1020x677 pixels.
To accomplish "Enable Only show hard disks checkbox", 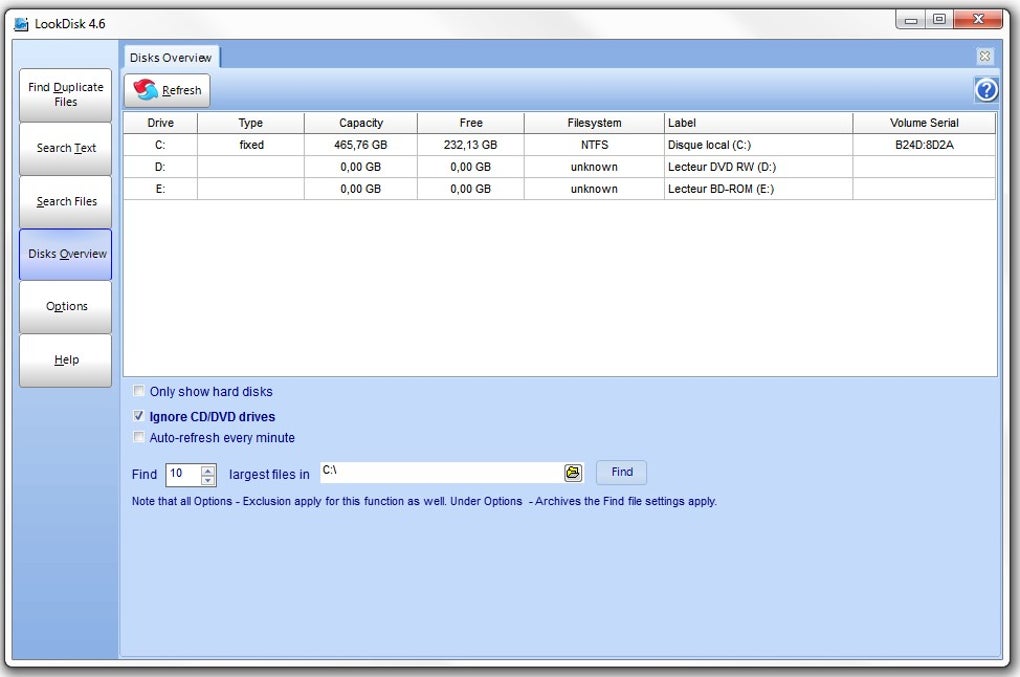I will point(139,391).
